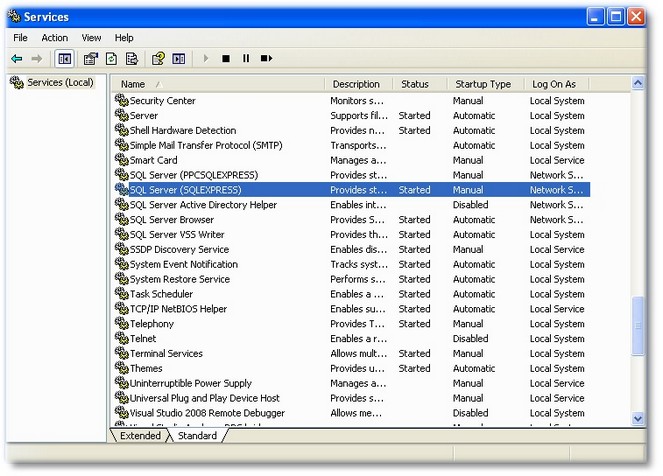Click the gear icon beside Task Scheduler

point(122,294)
